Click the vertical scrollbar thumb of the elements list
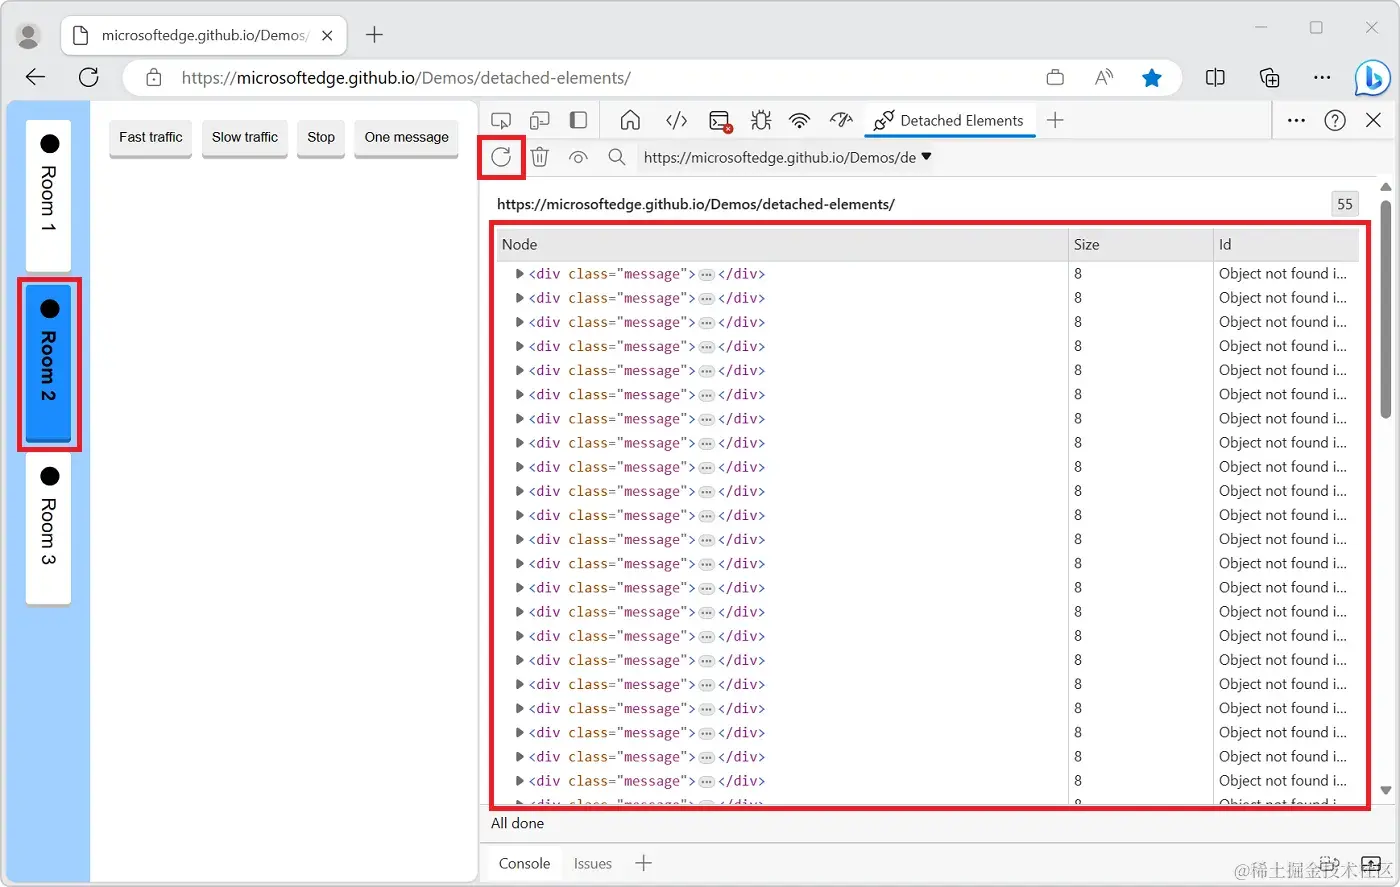The image size is (1400, 887). pyautogui.click(x=1386, y=308)
